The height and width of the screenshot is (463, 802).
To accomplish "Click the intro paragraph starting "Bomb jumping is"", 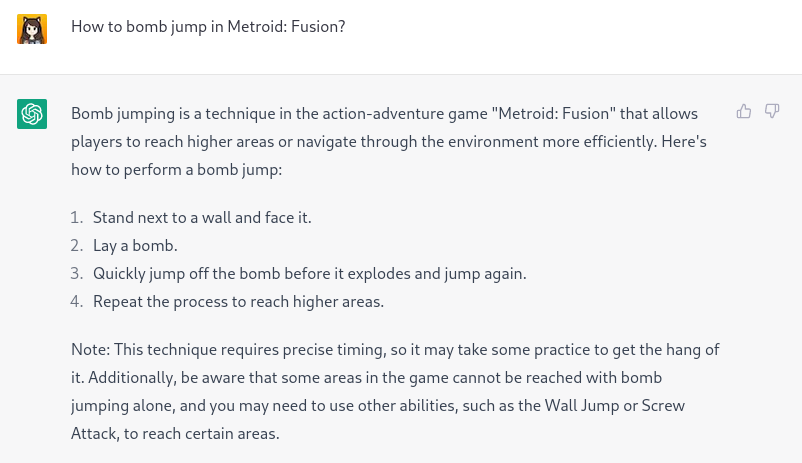I will point(388,141).
